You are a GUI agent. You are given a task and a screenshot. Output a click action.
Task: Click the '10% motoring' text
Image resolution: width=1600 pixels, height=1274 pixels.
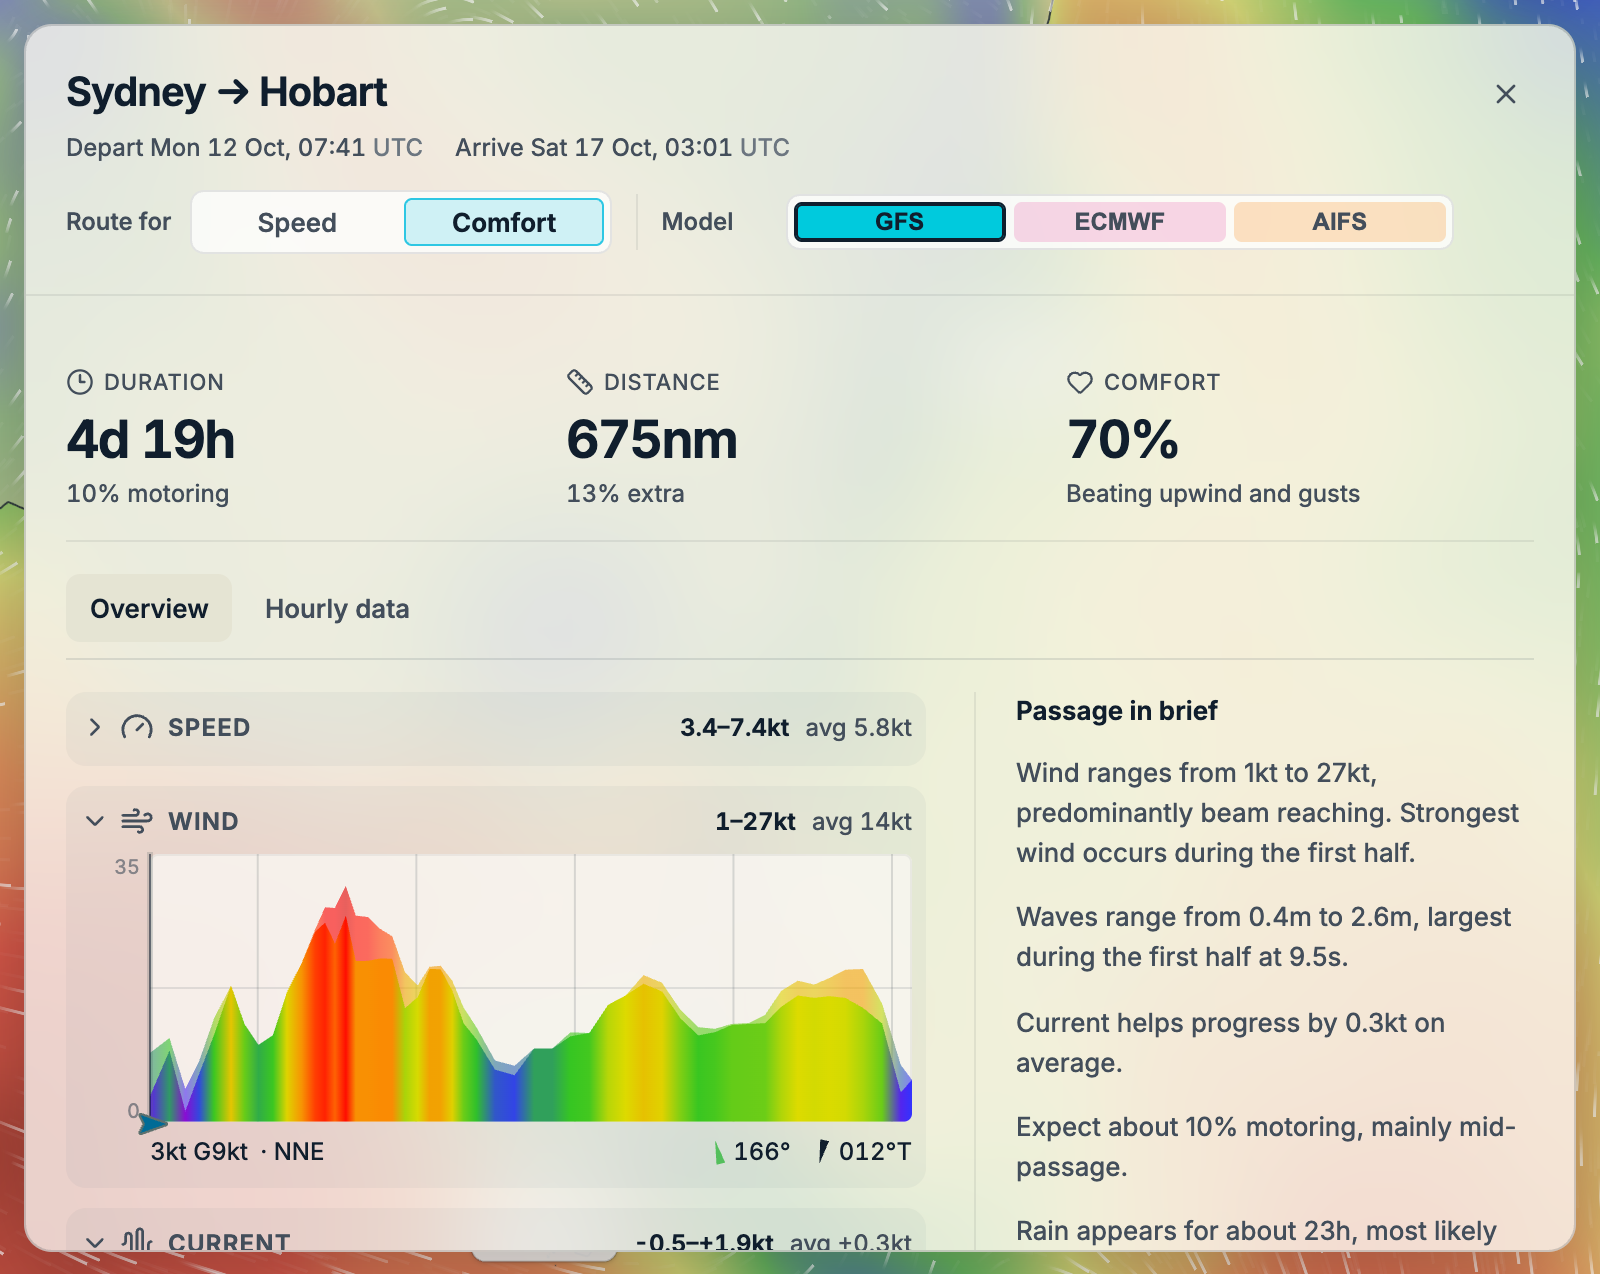pos(148,493)
